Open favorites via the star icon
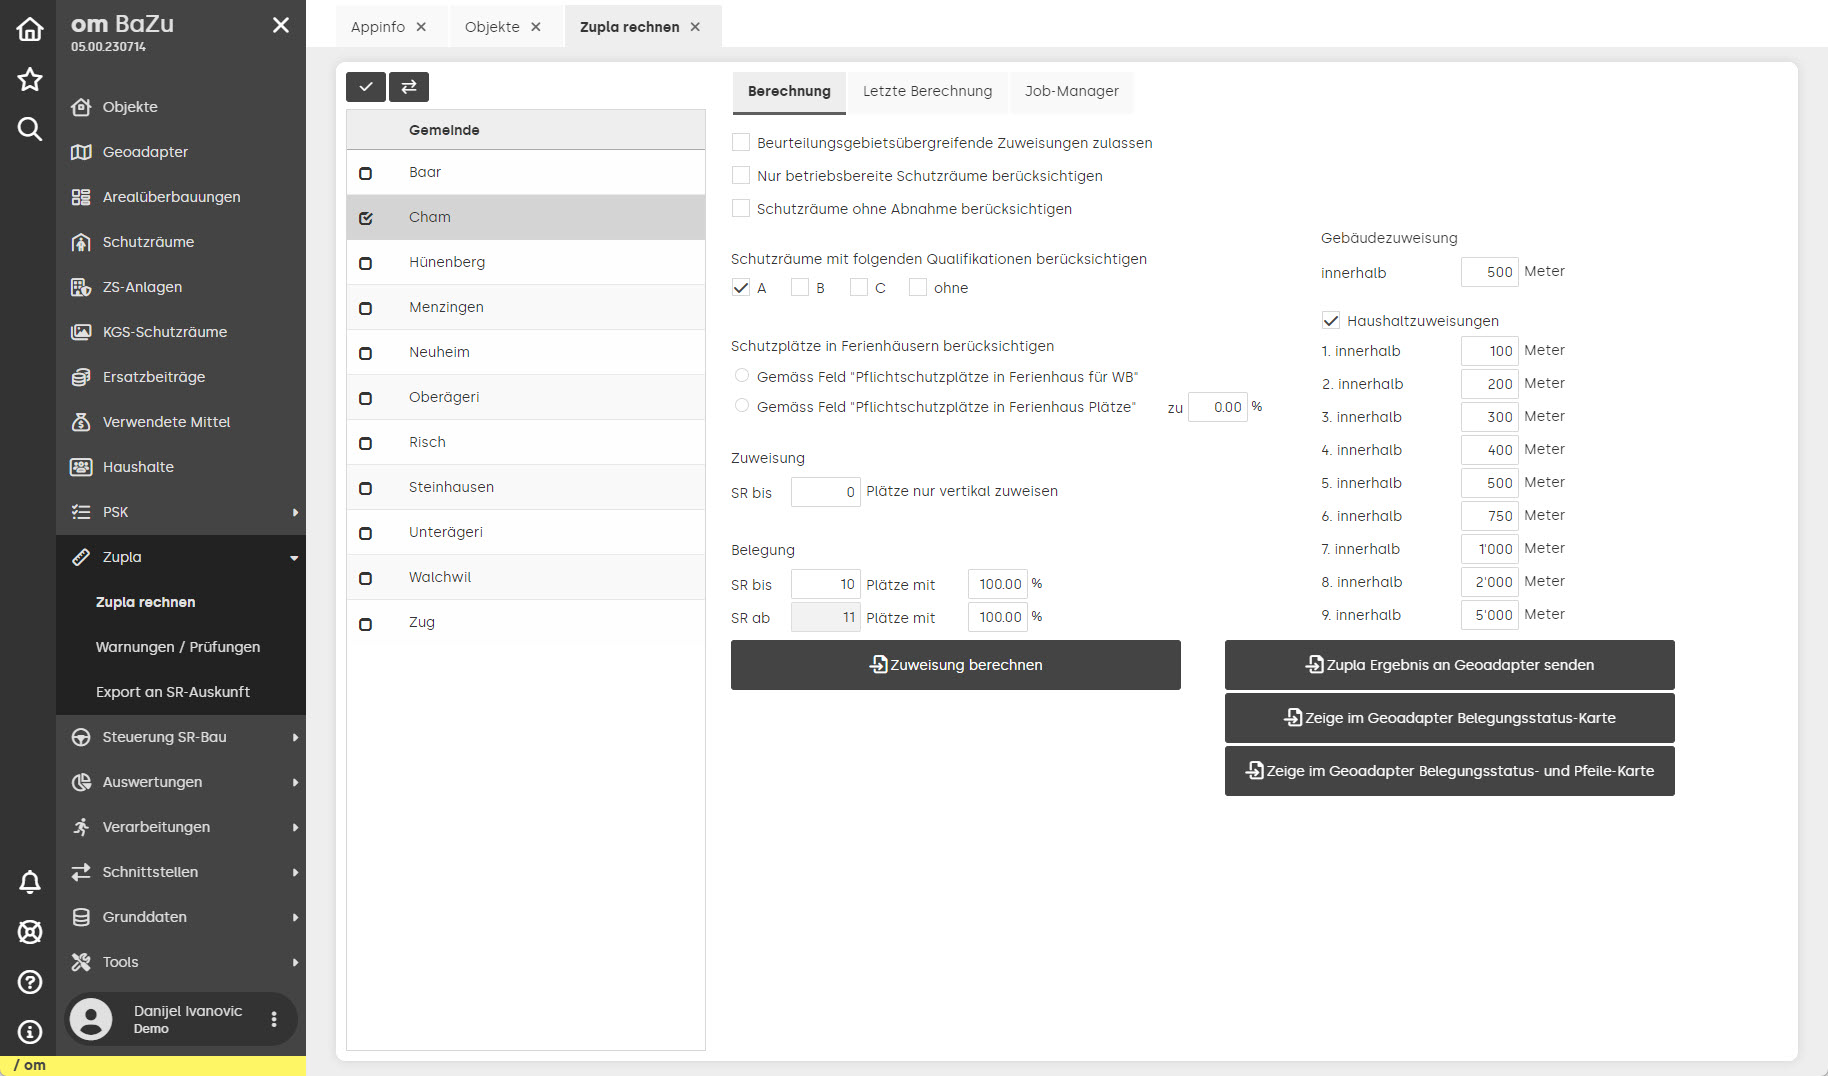The image size is (1828, 1076). pos(30,79)
